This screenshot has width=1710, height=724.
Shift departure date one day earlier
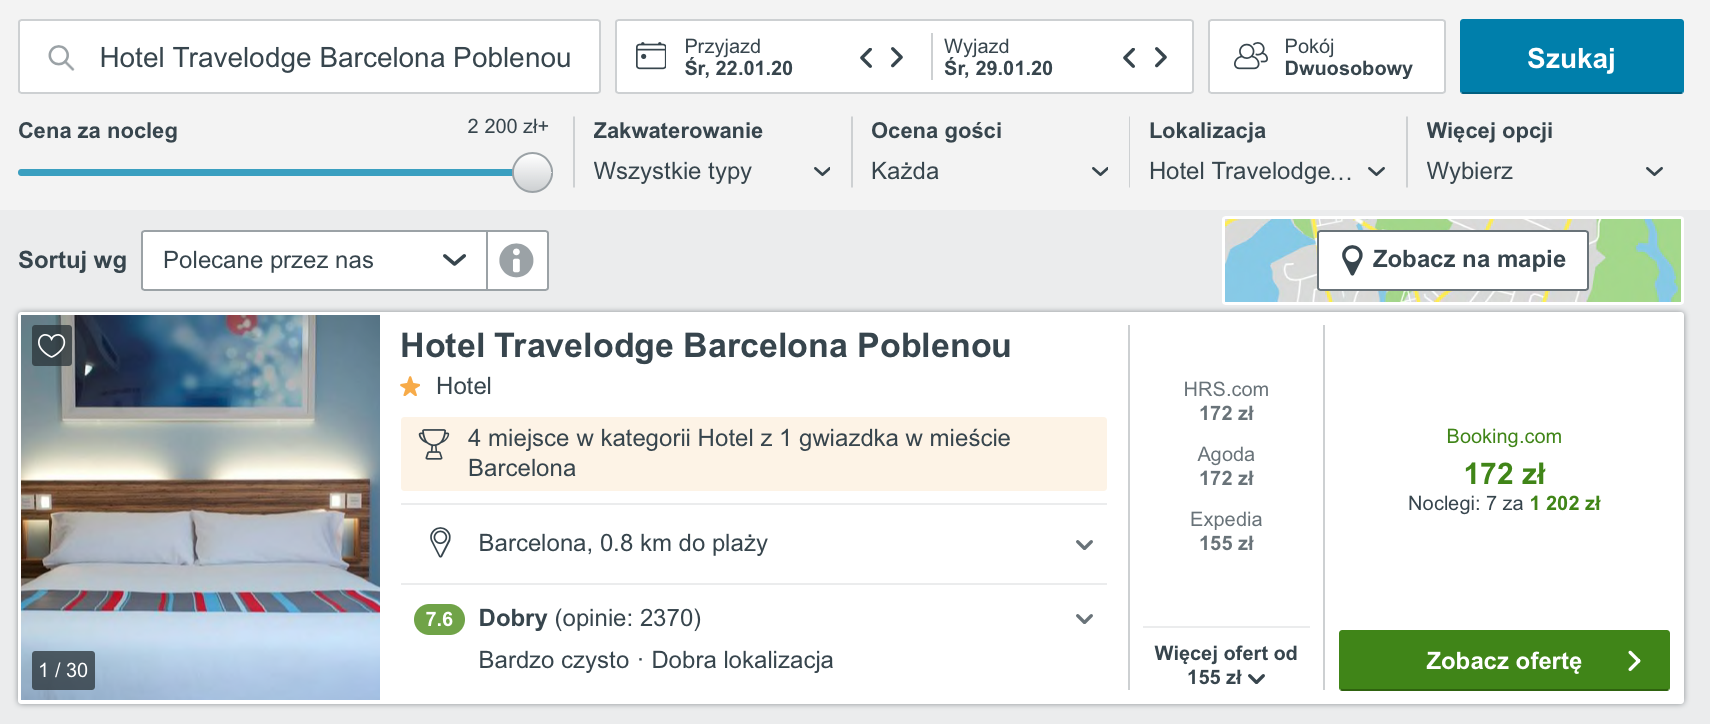(1129, 57)
